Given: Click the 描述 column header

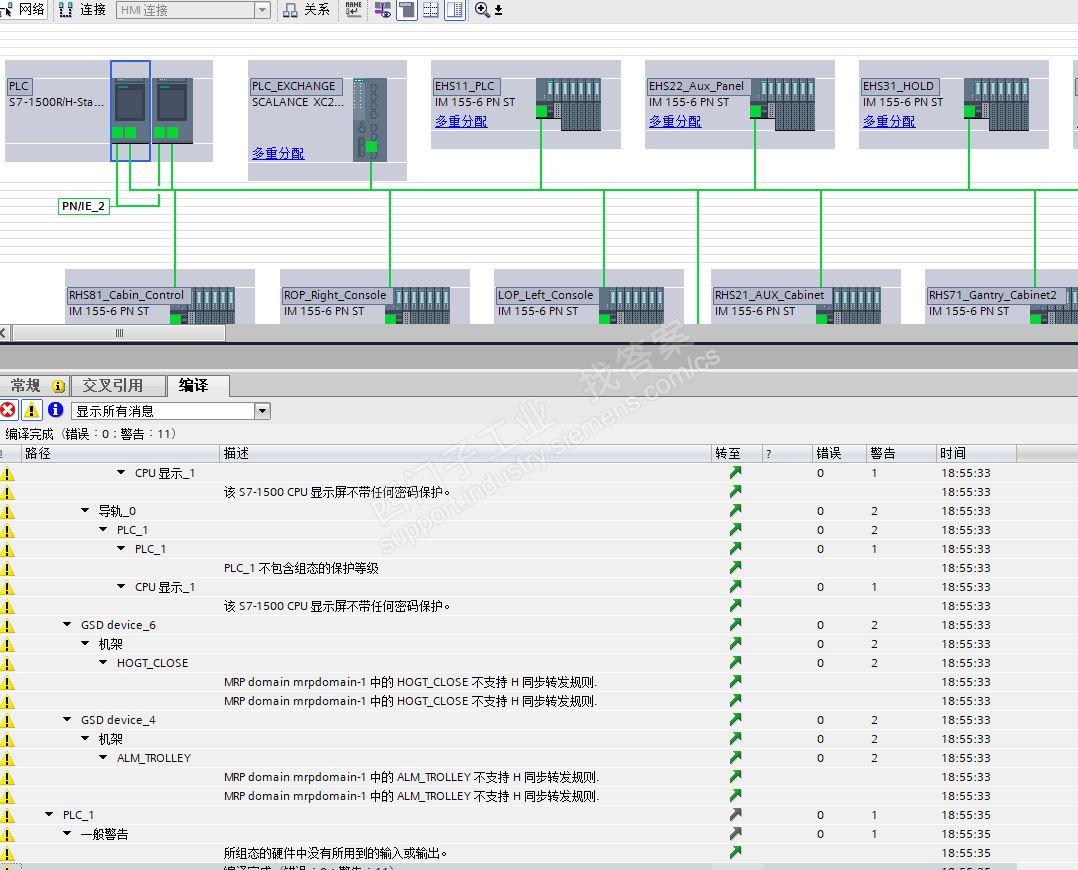Looking at the screenshot, I should click(x=465, y=453).
